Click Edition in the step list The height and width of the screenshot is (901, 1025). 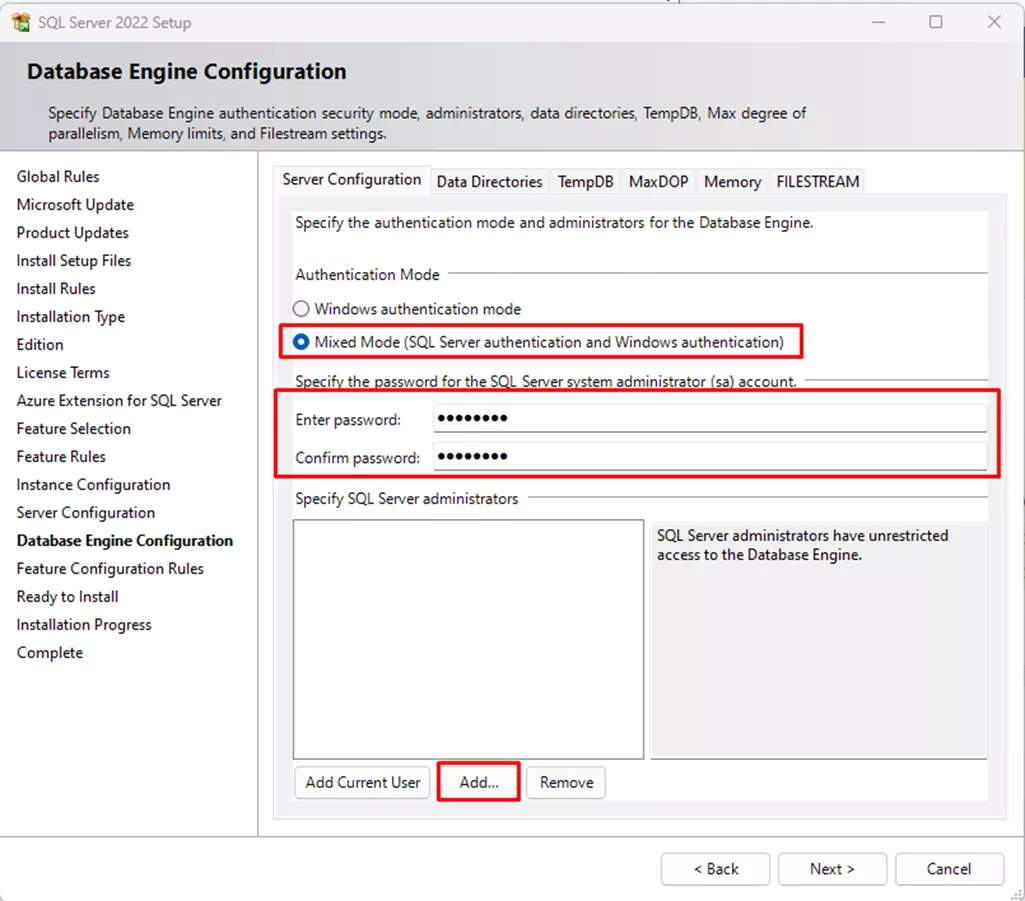click(x=40, y=345)
